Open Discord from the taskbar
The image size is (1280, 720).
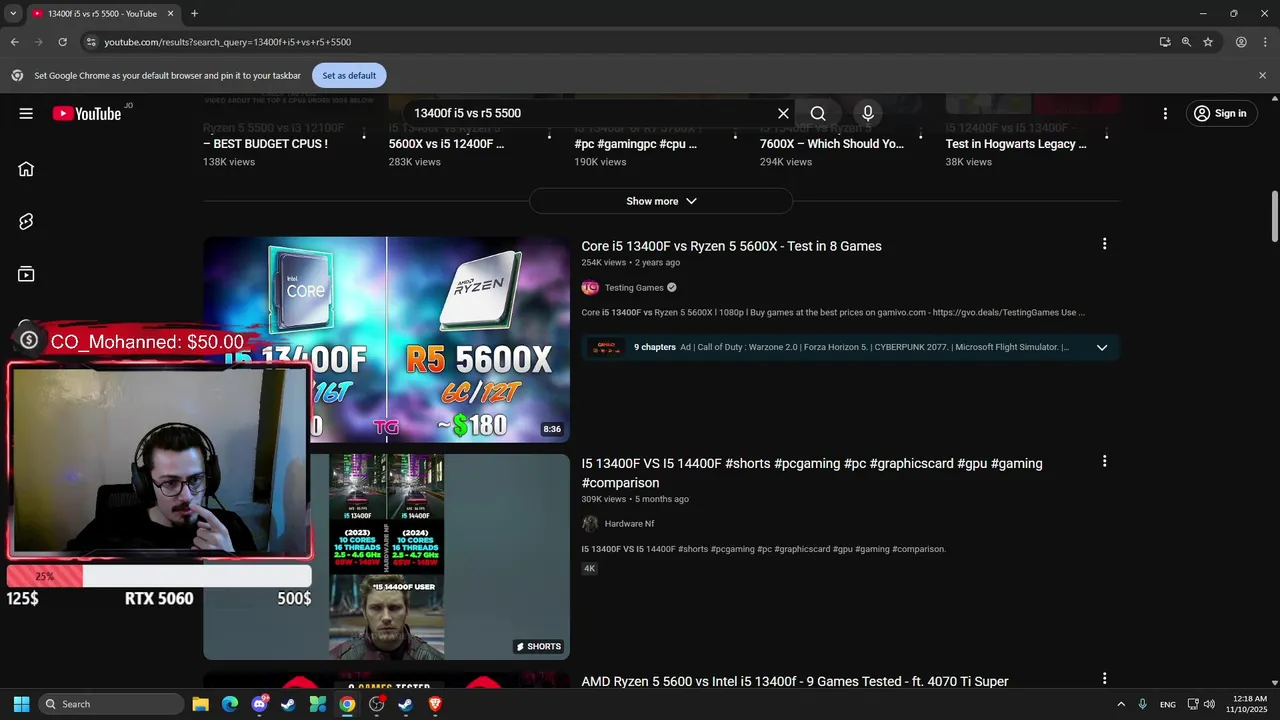coord(259,704)
